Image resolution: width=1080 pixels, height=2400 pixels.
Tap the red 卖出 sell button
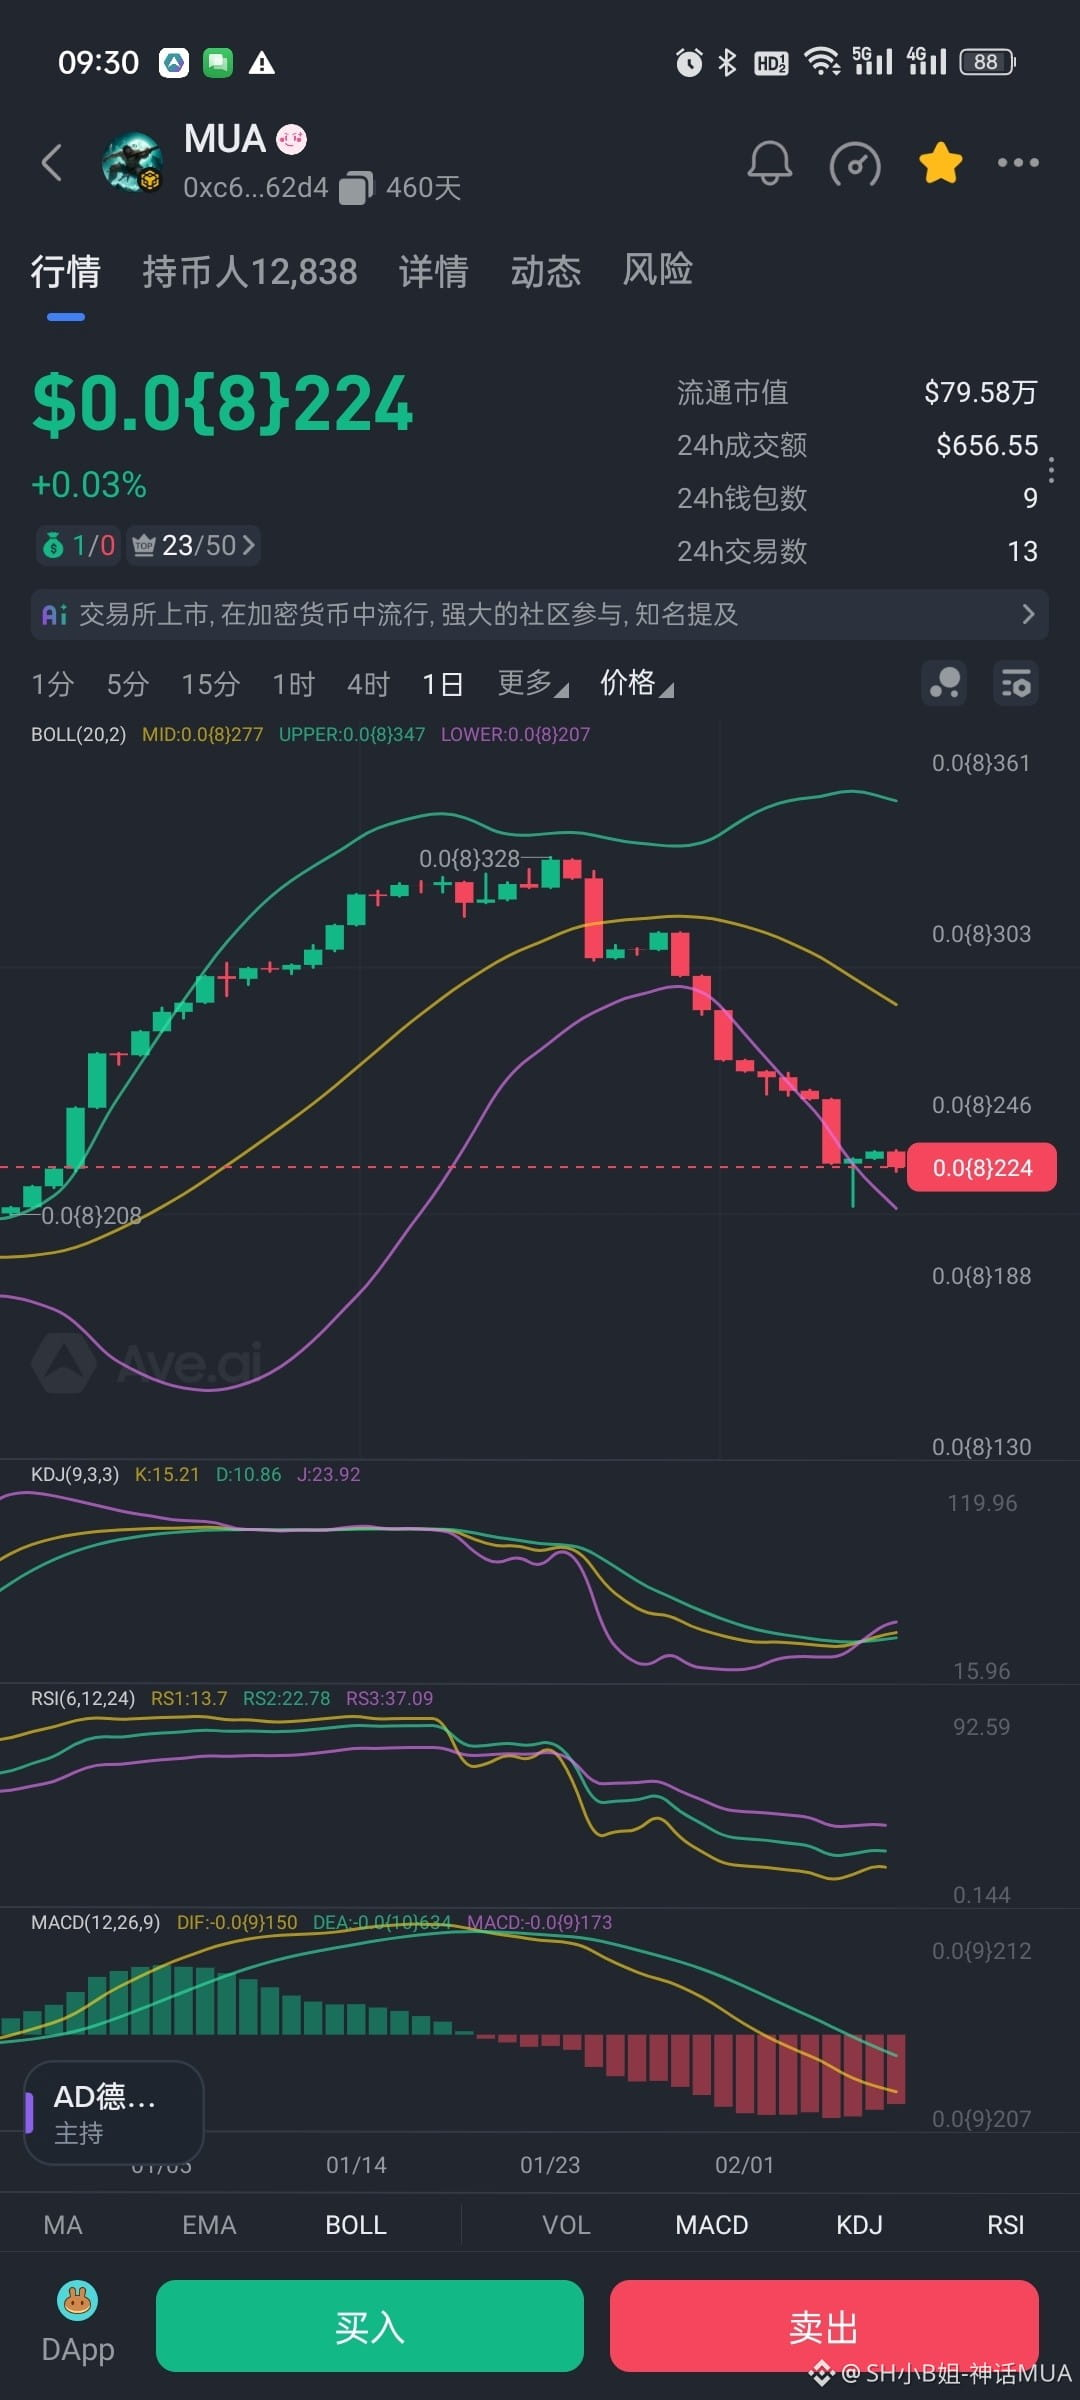point(824,2326)
